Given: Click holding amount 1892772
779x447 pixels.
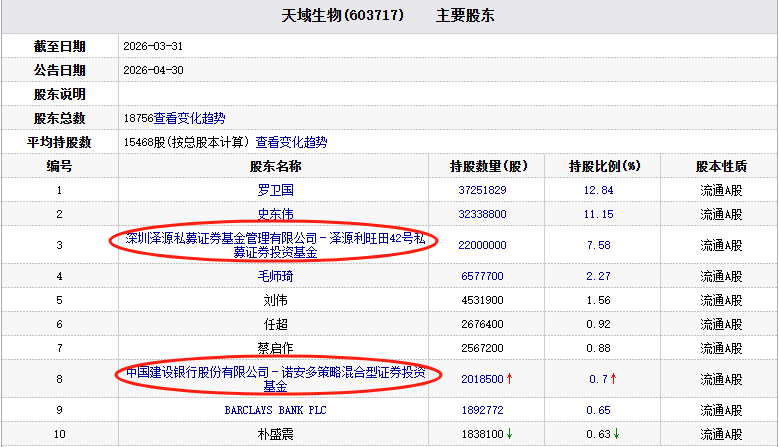Looking at the screenshot, I should (482, 410).
